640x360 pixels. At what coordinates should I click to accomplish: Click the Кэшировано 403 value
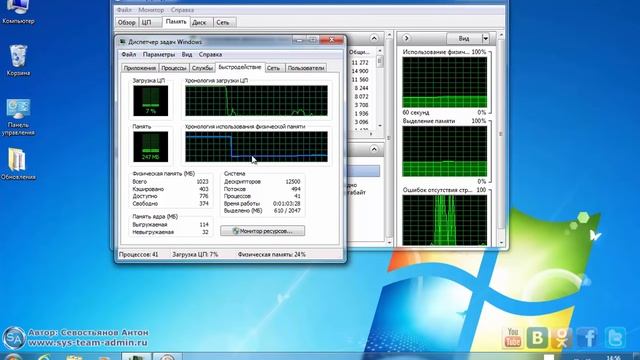click(204, 189)
